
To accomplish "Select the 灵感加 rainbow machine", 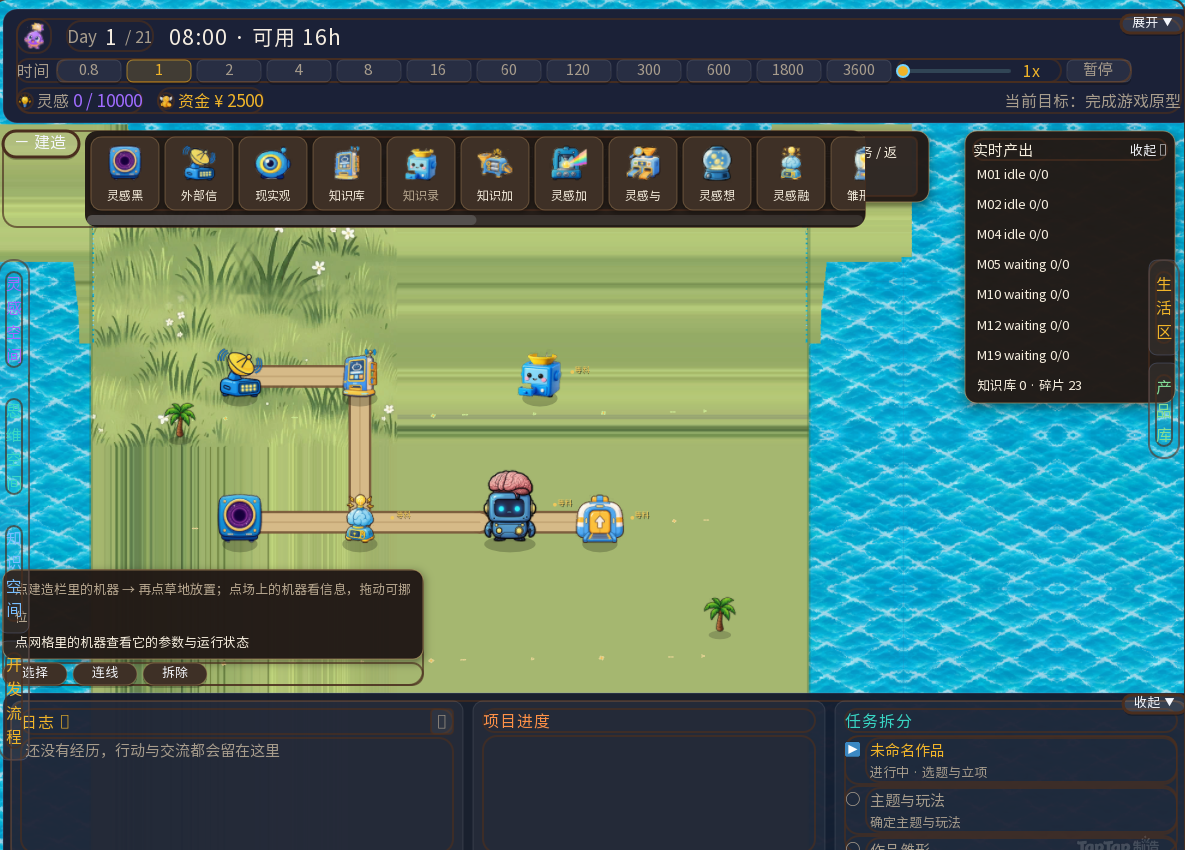I will coord(569,172).
